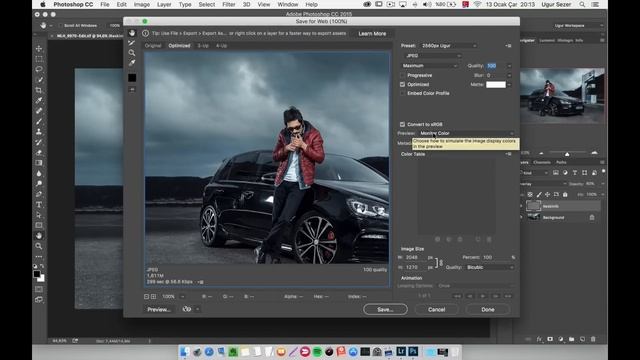
Task: Open the Bicubic resample quality dropdown
Action: coord(490,267)
